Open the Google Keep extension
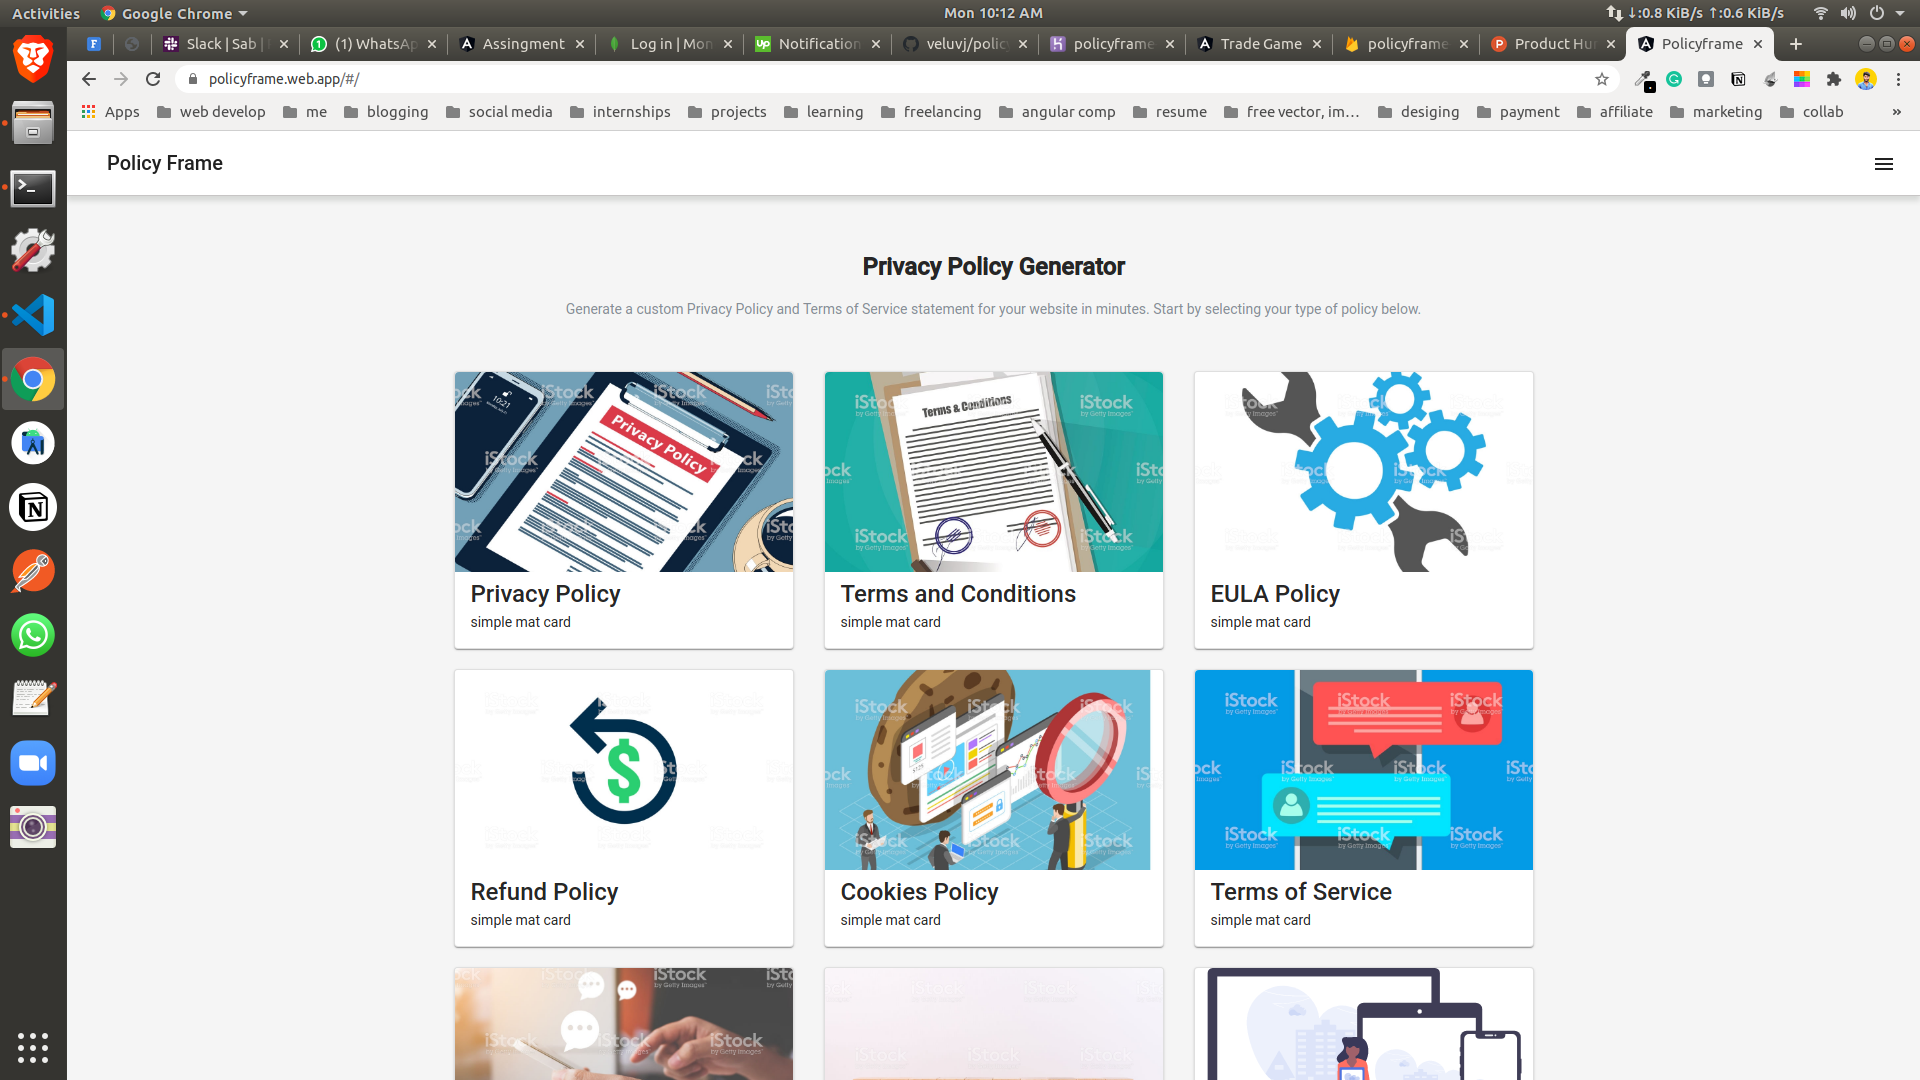The width and height of the screenshot is (1920, 1080). pos(1706,79)
